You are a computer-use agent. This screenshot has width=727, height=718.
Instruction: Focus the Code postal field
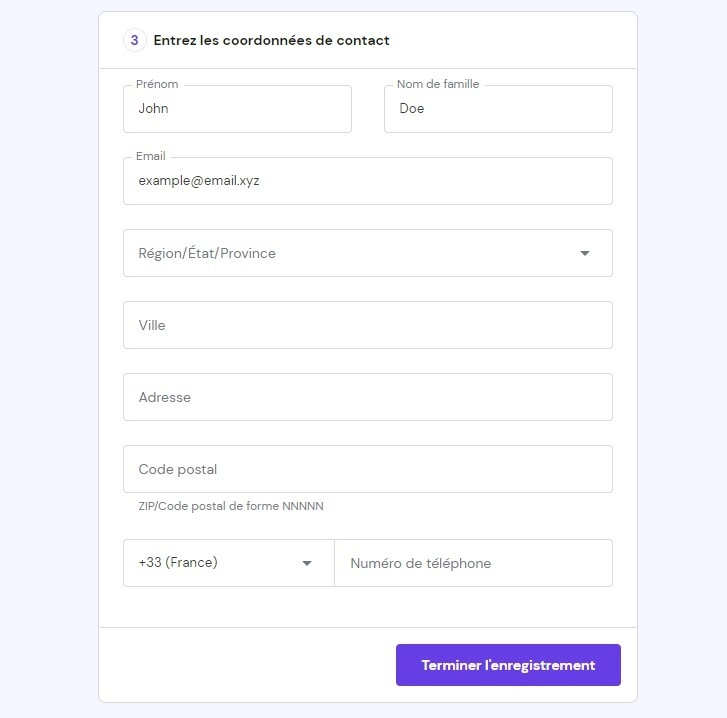tap(367, 469)
